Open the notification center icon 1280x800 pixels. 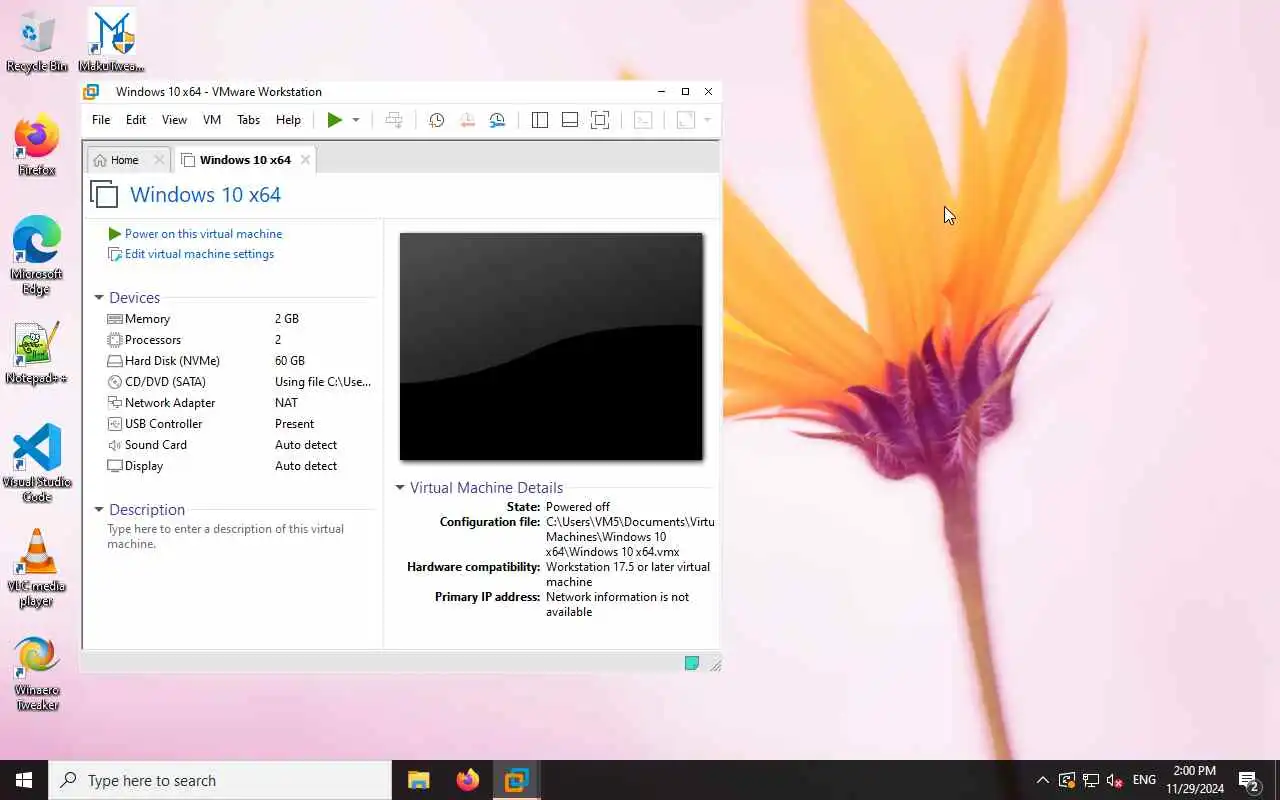pos(1249,780)
